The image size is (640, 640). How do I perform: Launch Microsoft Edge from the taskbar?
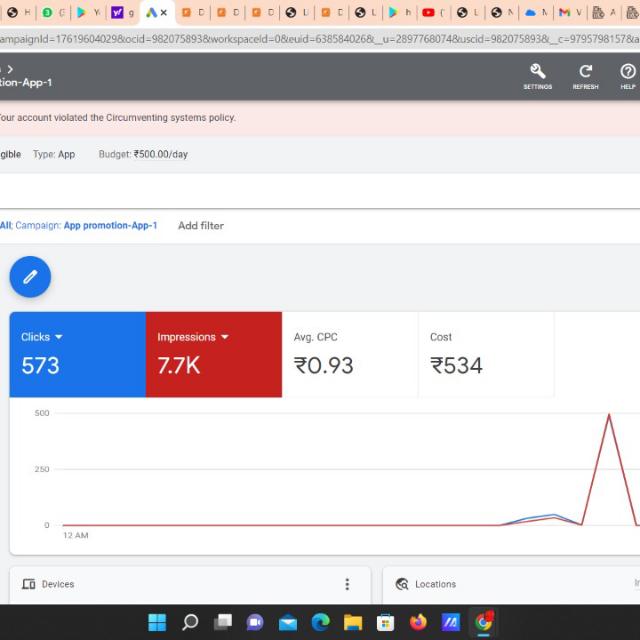click(320, 622)
